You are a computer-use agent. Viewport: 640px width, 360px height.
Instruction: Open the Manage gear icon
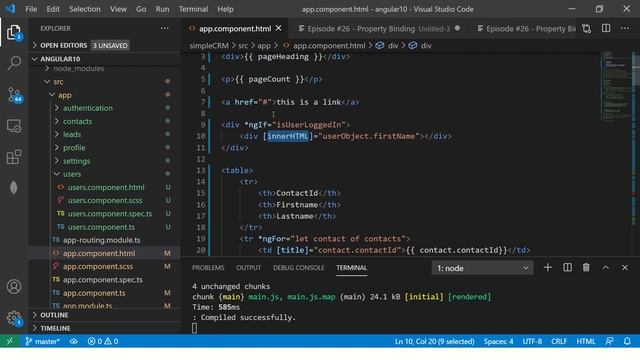coord(14,318)
